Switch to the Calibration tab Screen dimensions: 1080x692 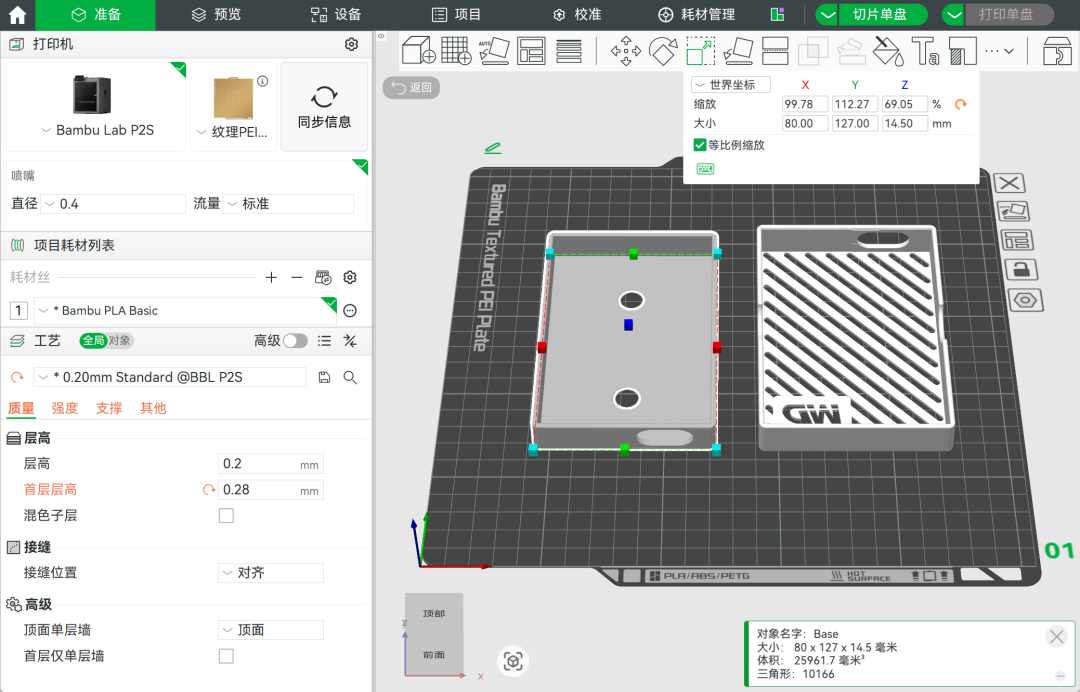(x=577, y=14)
